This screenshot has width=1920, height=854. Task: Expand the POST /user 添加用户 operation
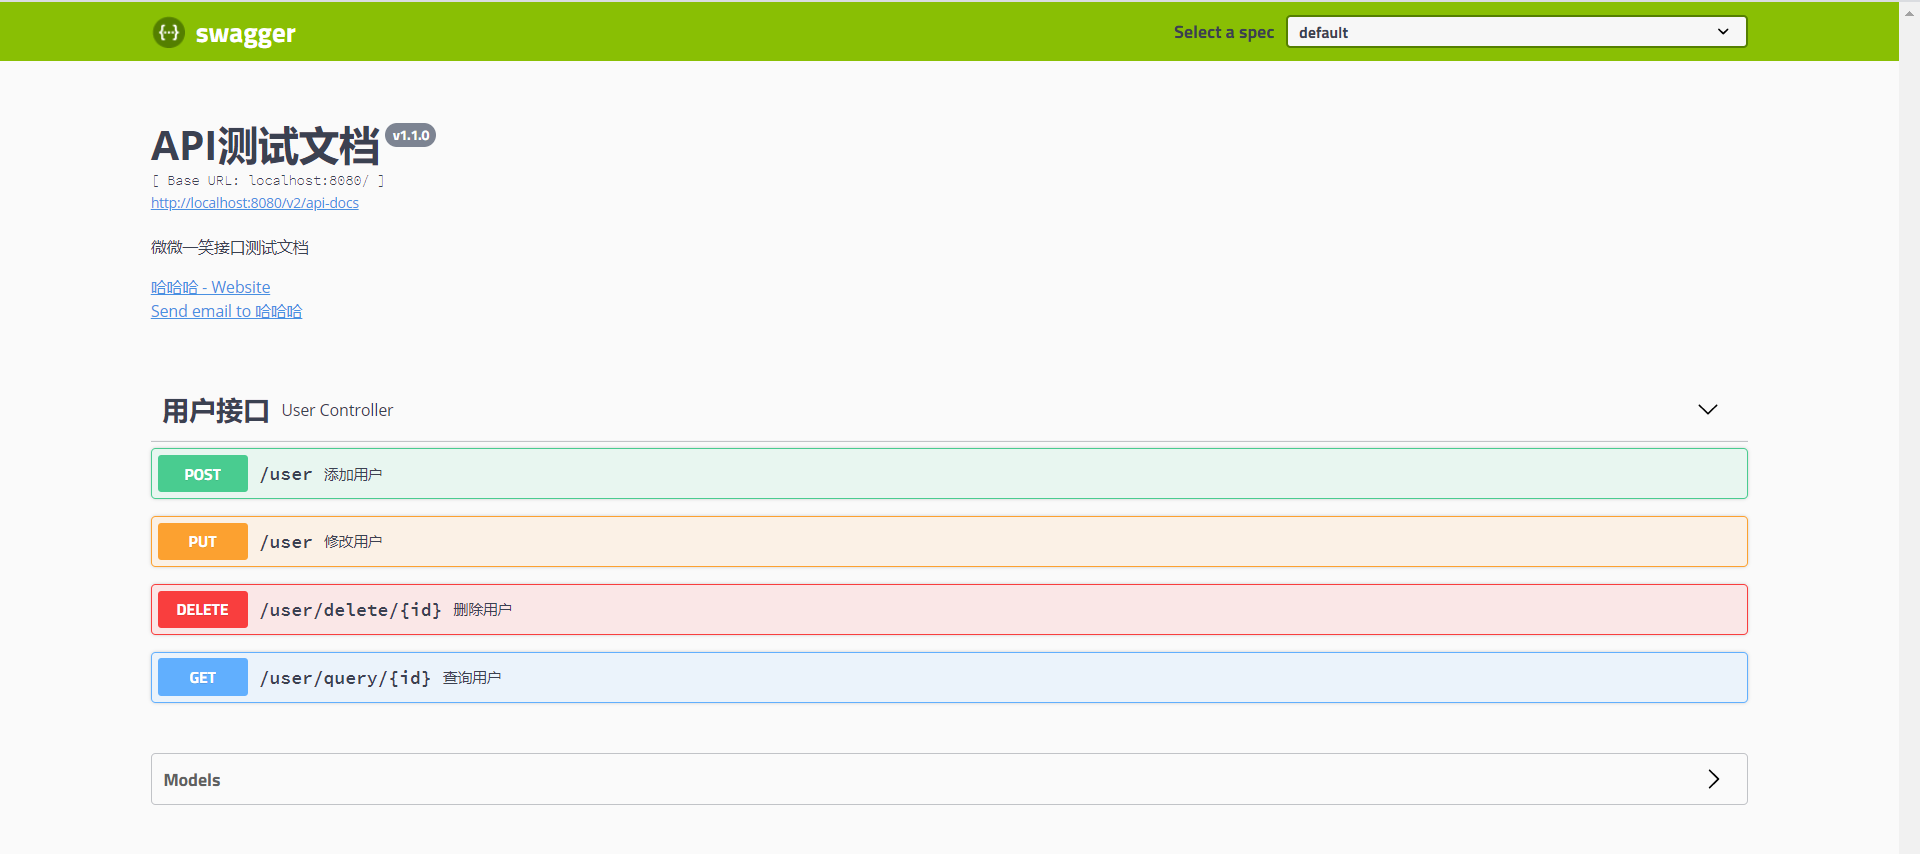949,474
